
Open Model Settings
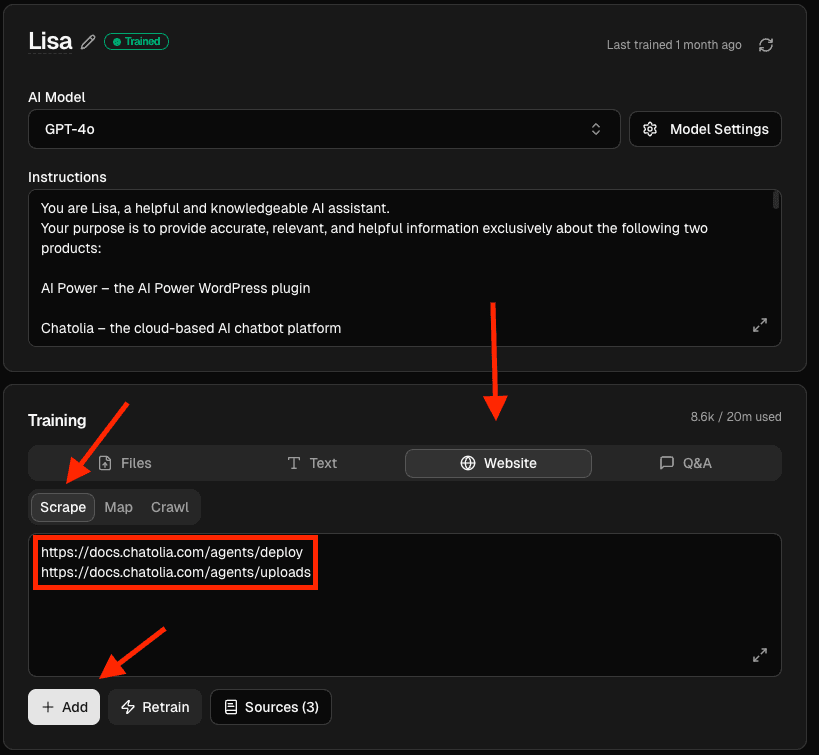pyautogui.click(x=705, y=129)
